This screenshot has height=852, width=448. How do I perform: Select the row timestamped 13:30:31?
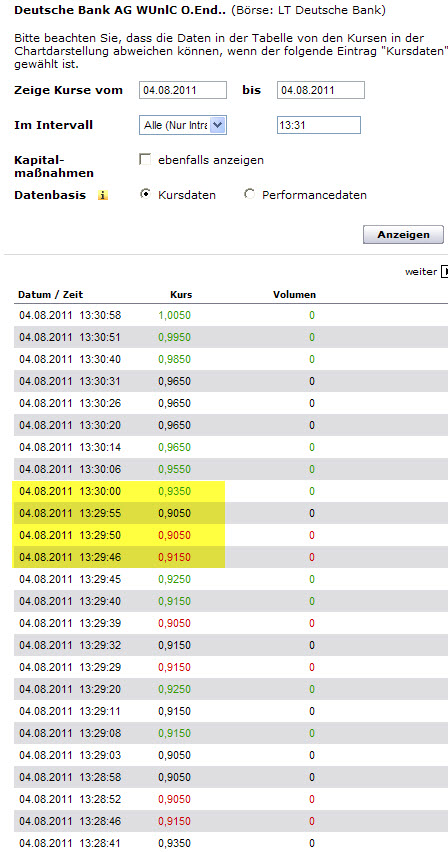click(x=231, y=381)
